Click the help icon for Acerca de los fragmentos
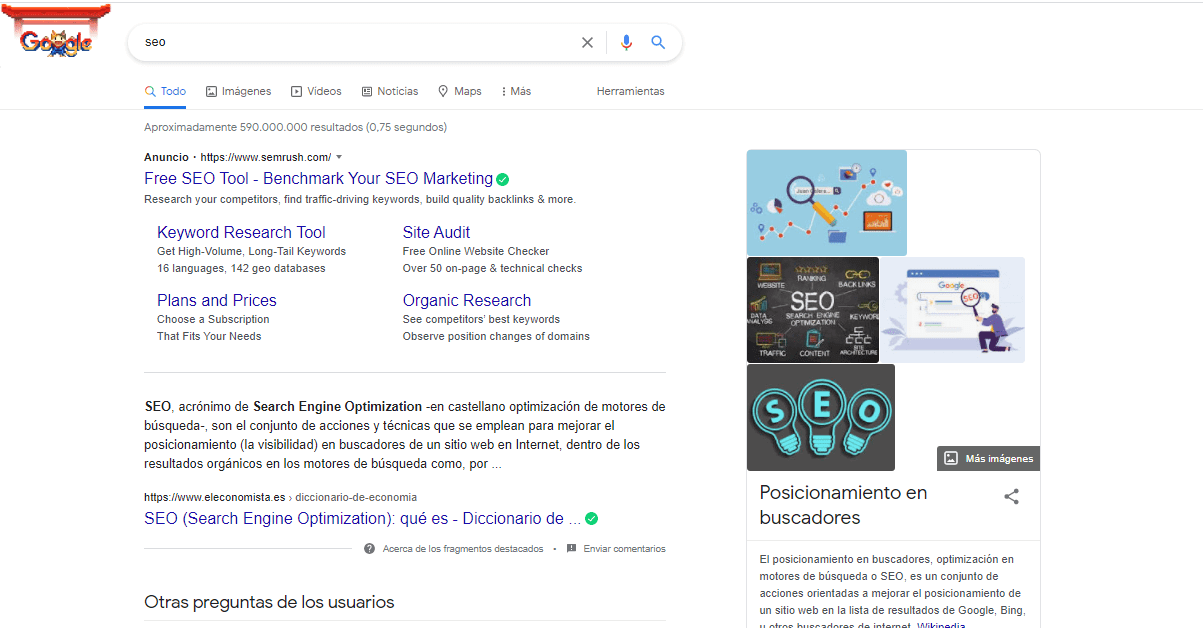1203x628 pixels. click(370, 549)
